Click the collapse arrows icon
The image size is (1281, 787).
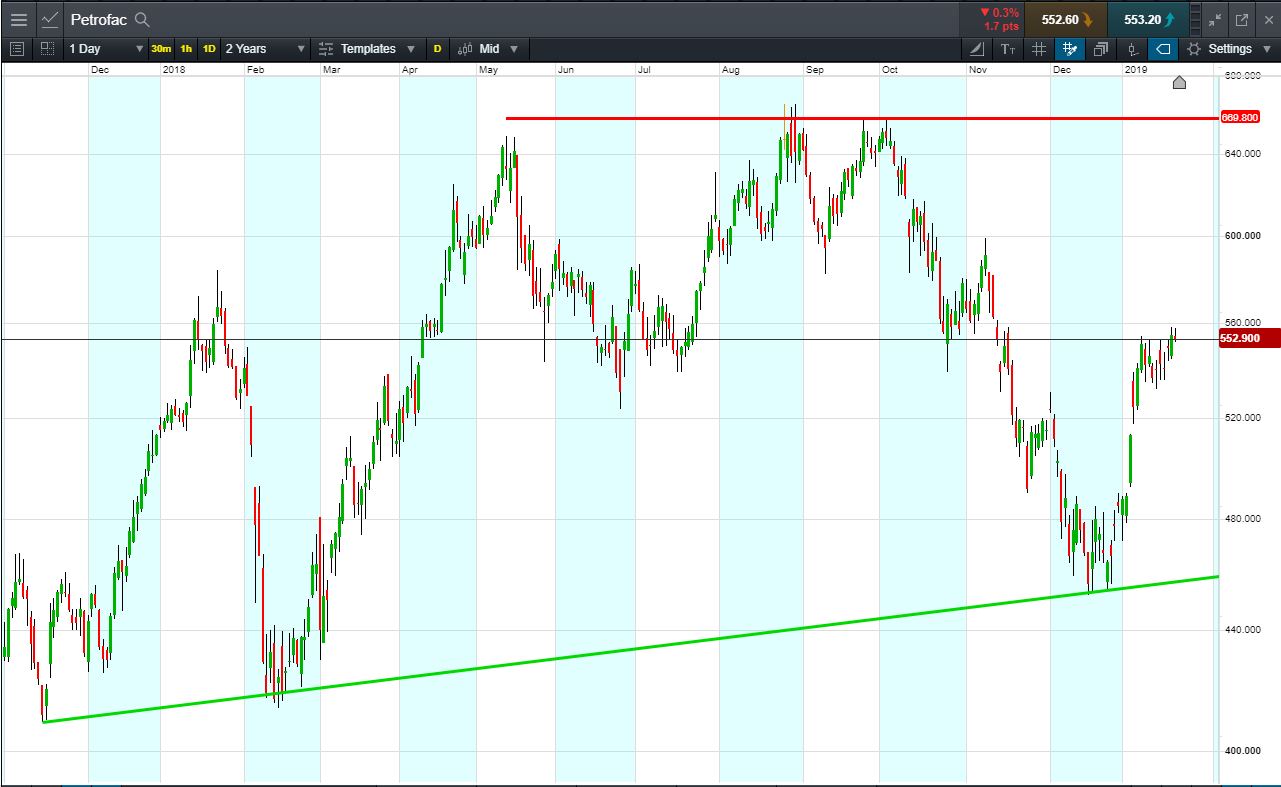(1215, 19)
